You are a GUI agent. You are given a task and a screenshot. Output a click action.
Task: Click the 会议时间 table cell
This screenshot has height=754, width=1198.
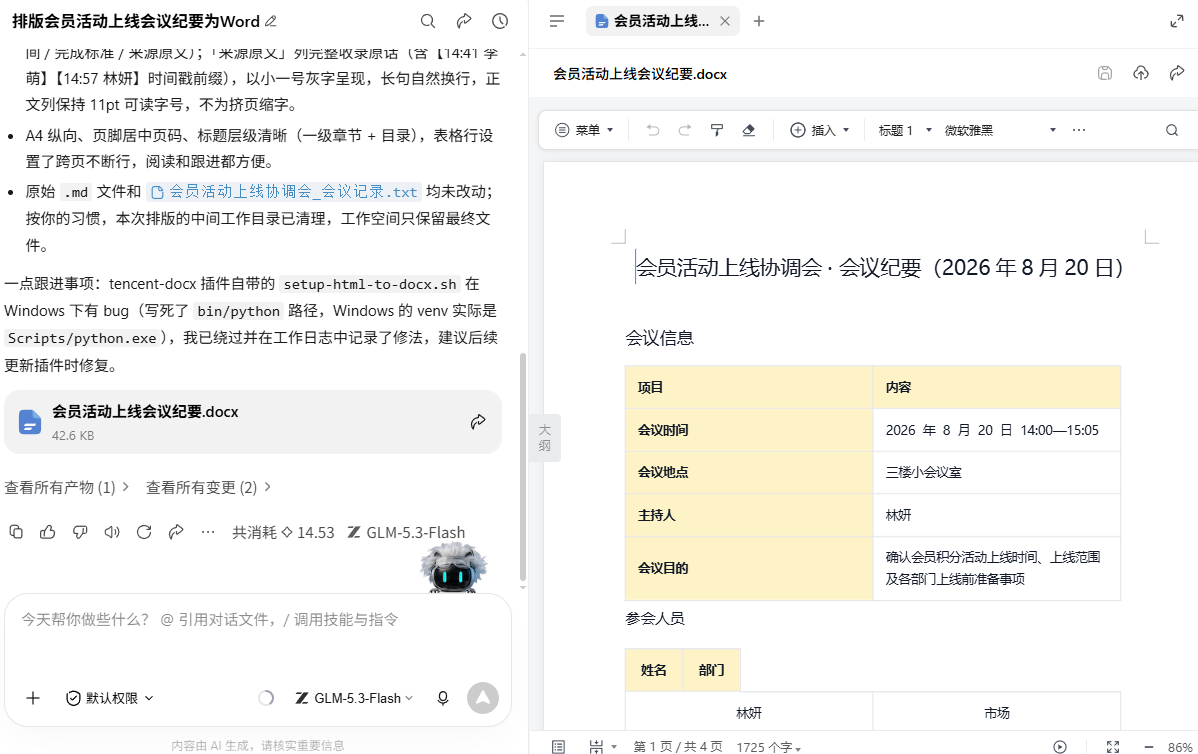click(749, 429)
